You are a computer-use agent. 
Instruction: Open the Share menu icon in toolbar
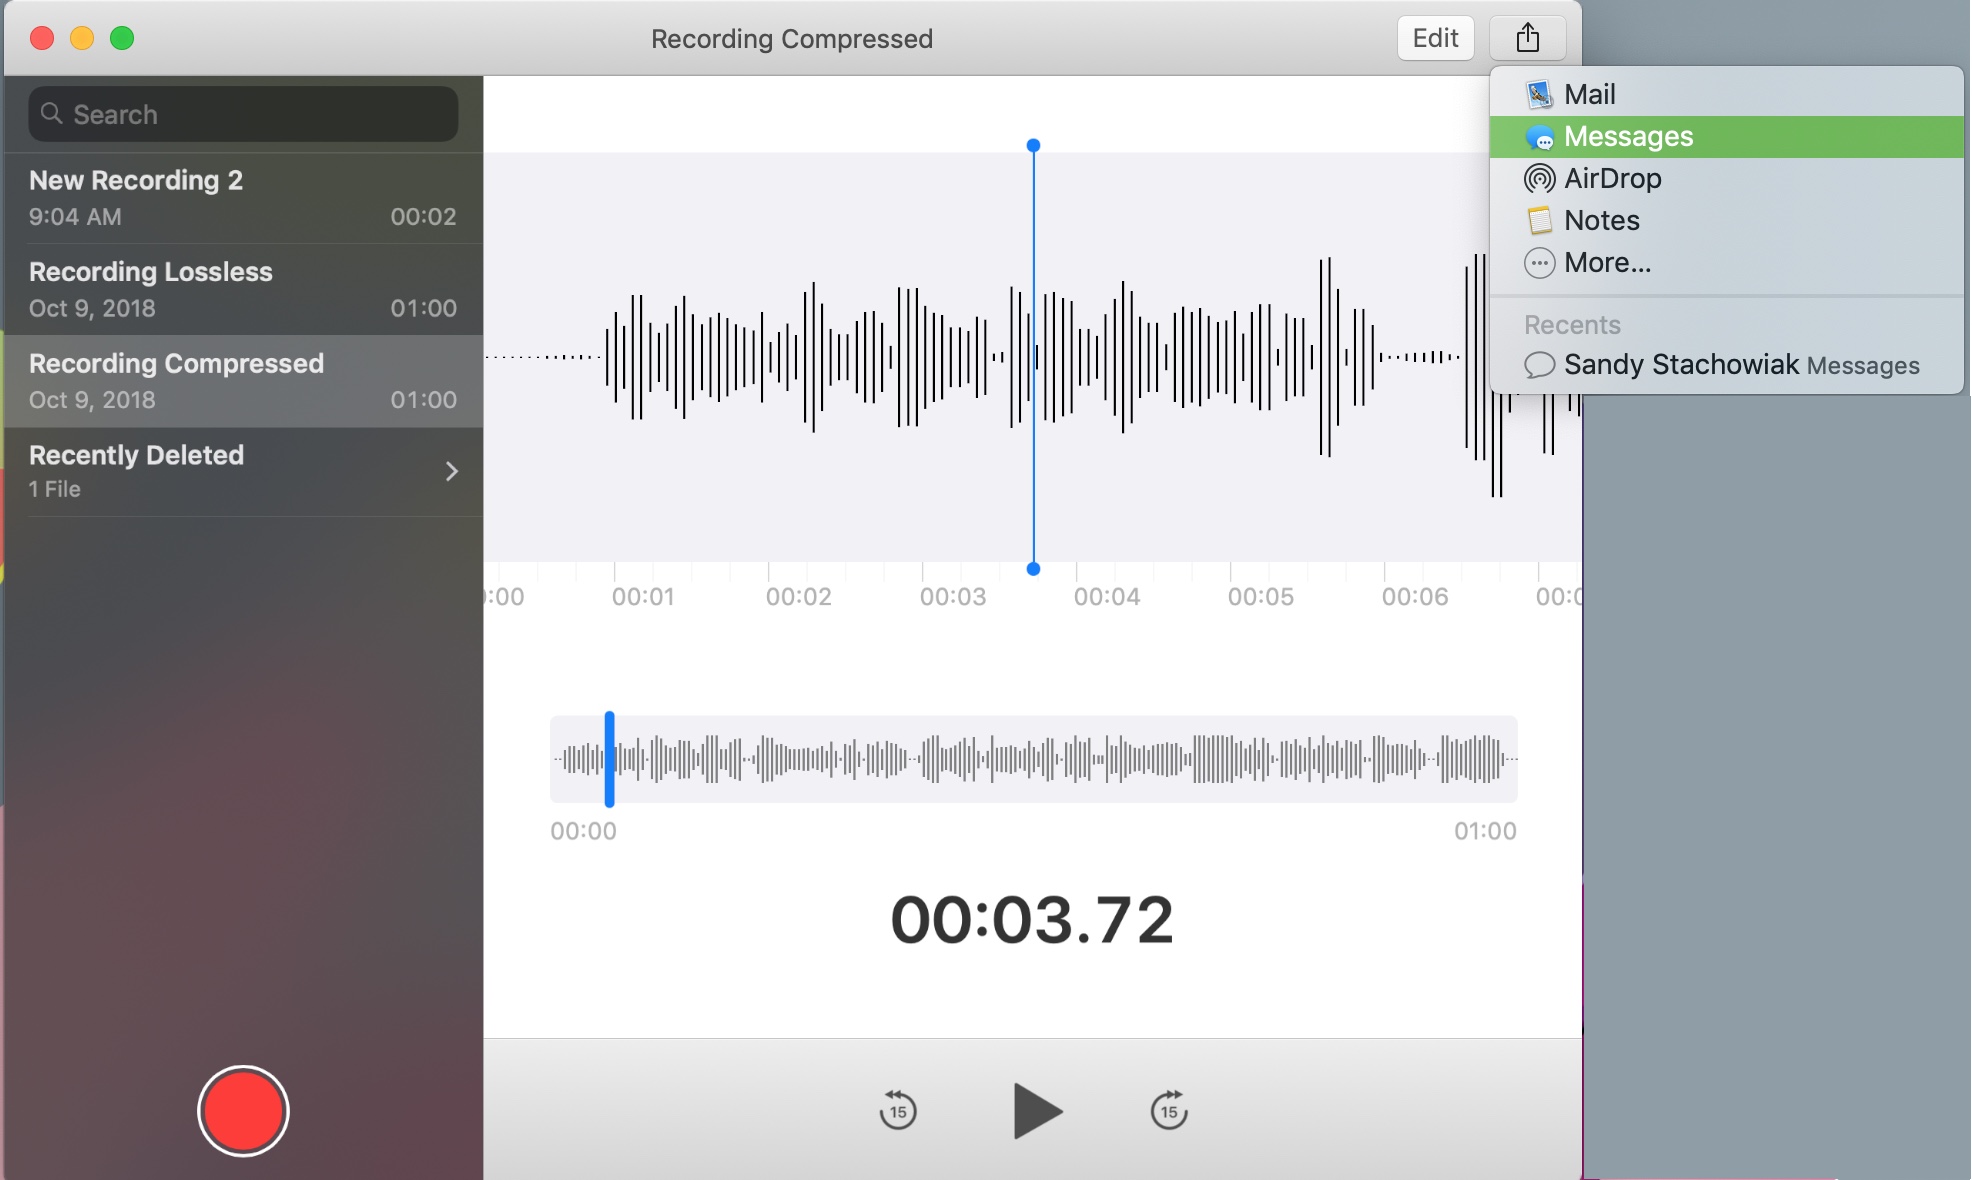1527,39
